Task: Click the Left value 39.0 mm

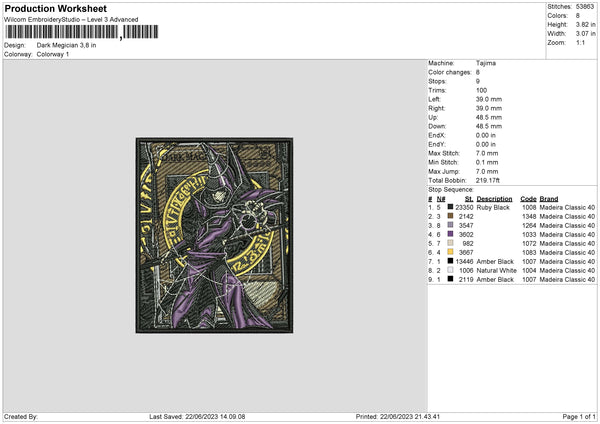Action: (x=489, y=99)
